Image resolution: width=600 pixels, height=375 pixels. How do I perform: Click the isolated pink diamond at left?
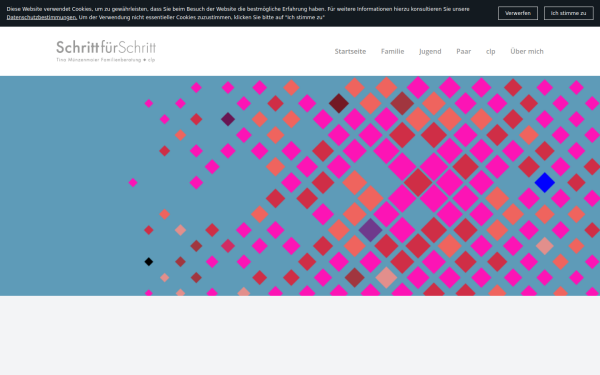pyautogui.click(x=133, y=183)
